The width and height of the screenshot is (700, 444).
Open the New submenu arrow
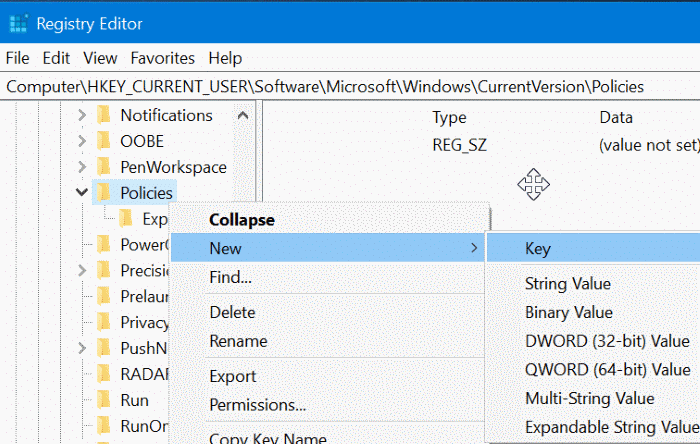474,248
